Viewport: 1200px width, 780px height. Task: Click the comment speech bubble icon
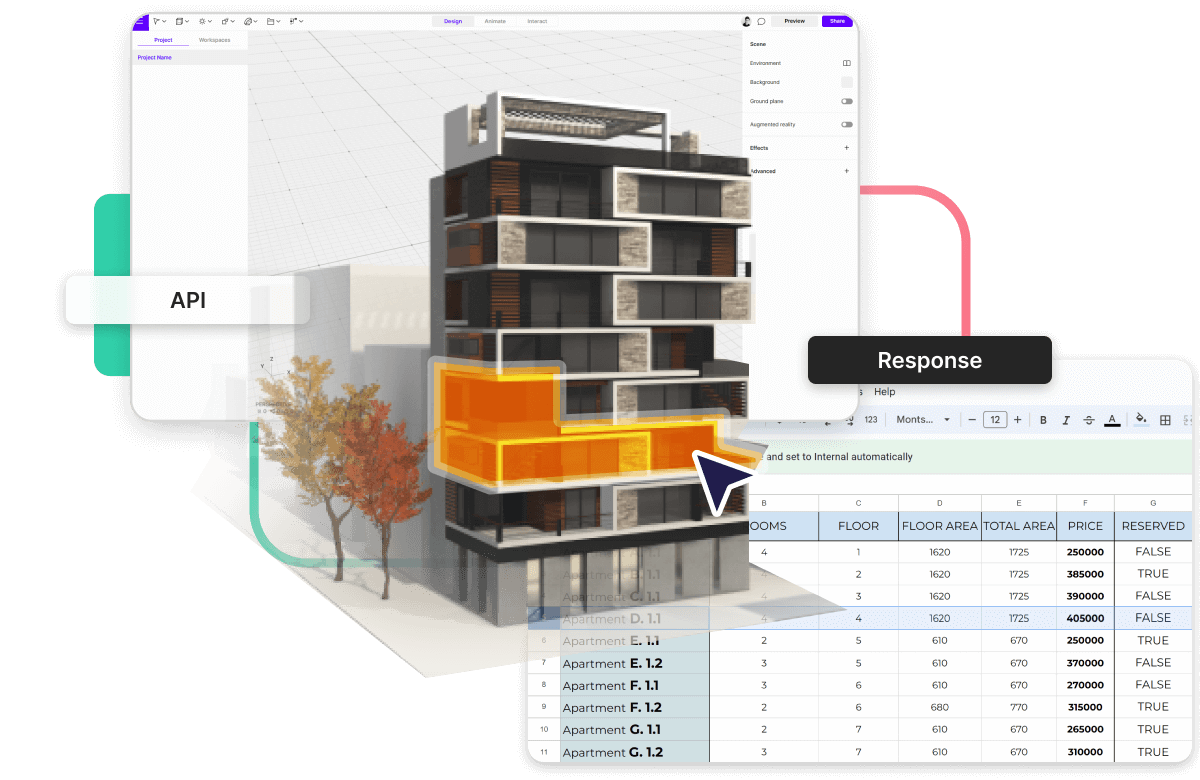(761, 21)
